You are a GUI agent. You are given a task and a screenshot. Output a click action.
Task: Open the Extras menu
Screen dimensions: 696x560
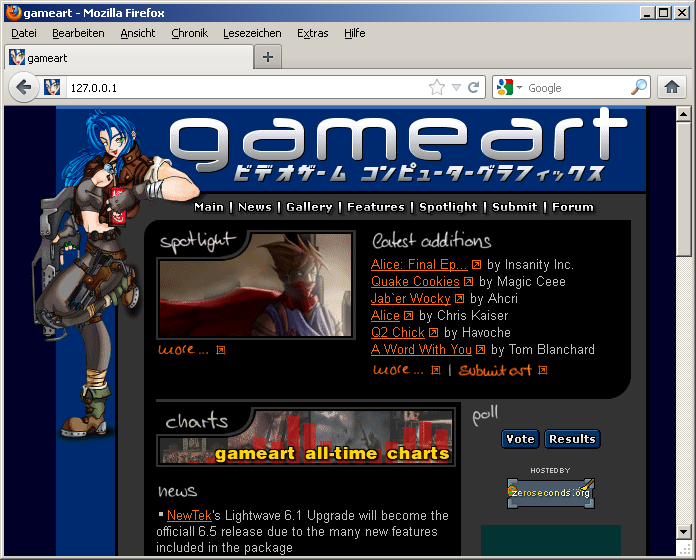(312, 33)
